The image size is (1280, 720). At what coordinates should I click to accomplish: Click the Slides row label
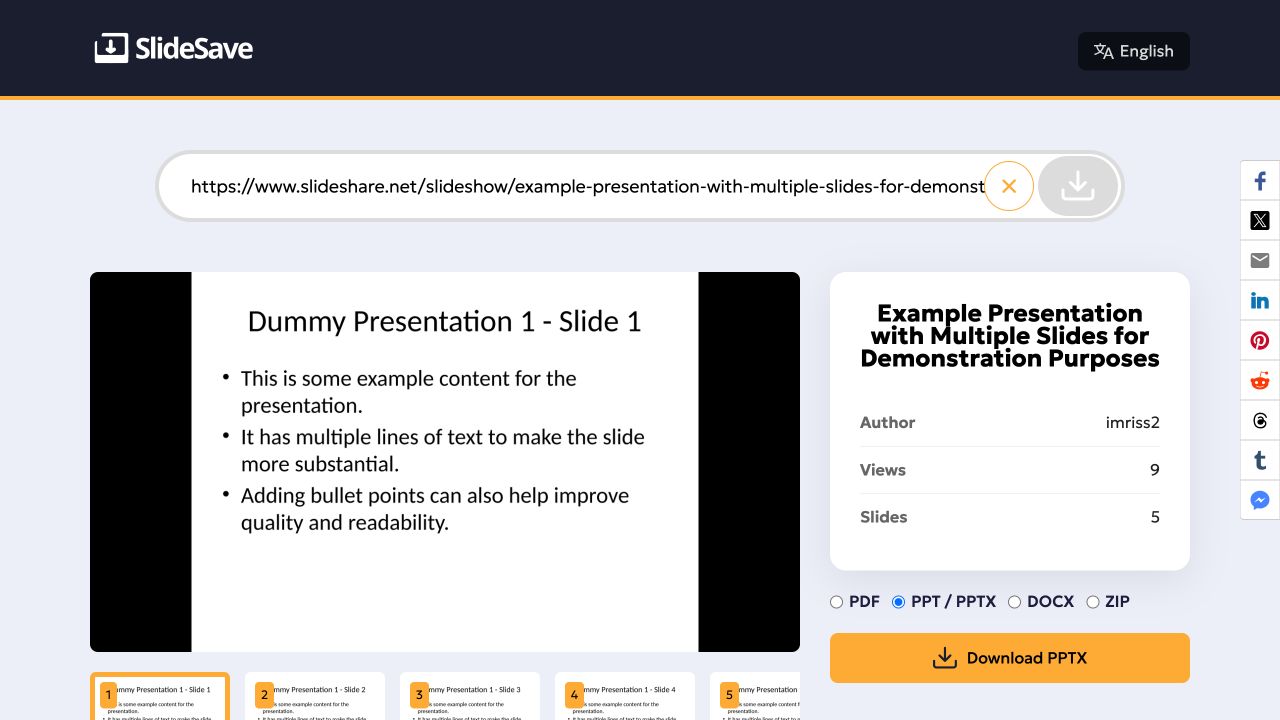click(884, 517)
